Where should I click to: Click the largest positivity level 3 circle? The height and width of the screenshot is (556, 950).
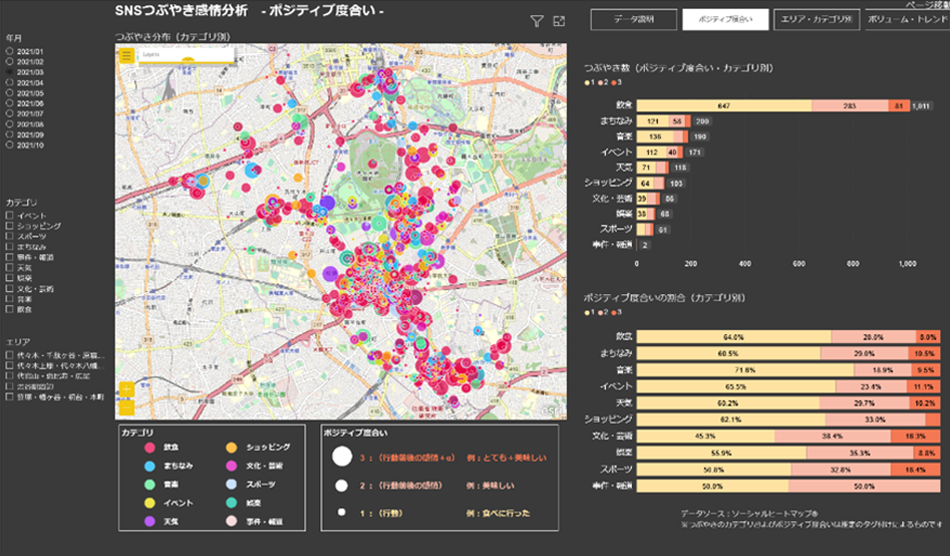click(x=341, y=457)
